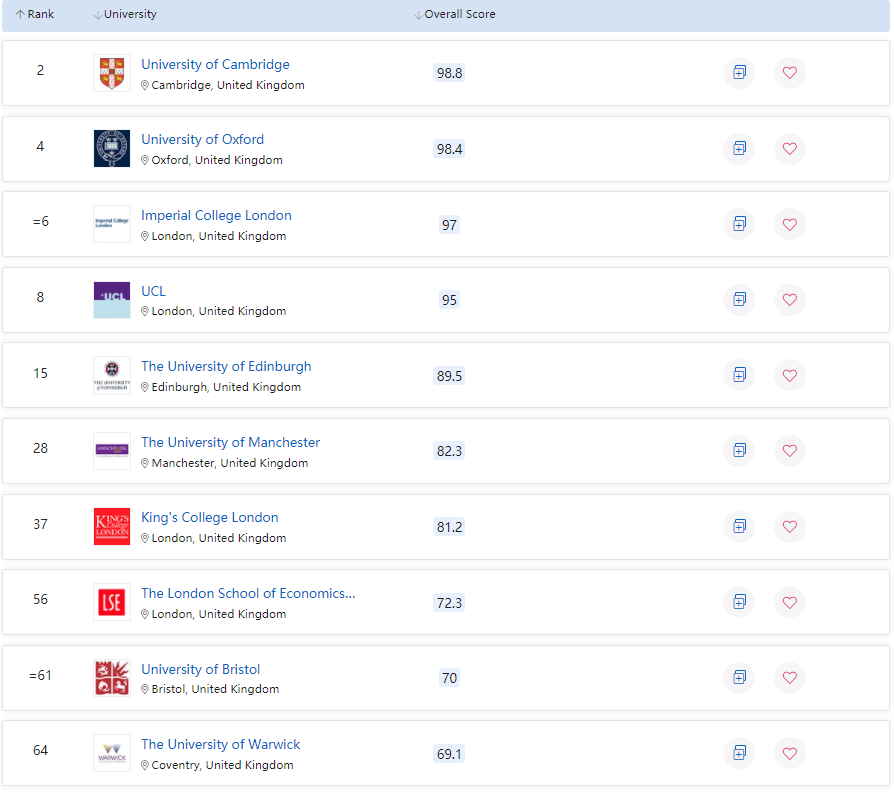
Task: Click compare icon for University of Edinburgh
Action: (x=739, y=375)
